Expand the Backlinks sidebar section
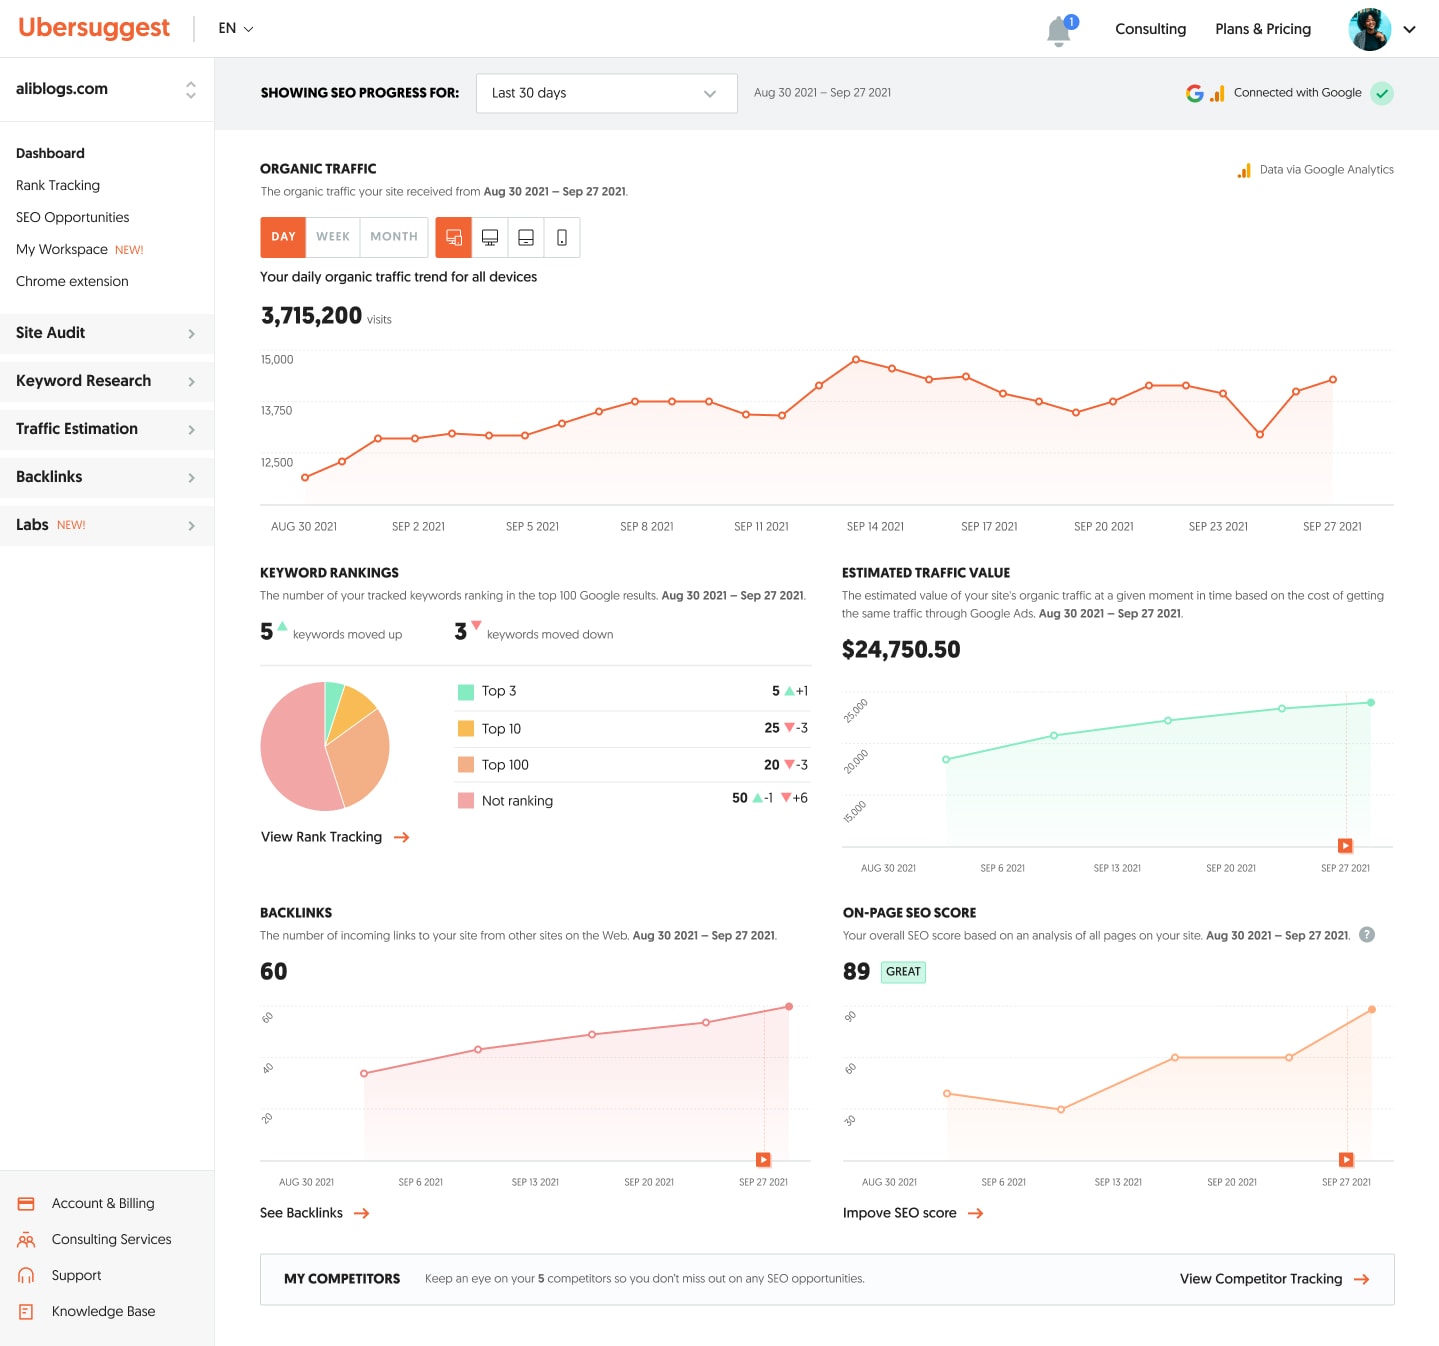Image resolution: width=1439 pixels, height=1346 pixels. 107,478
